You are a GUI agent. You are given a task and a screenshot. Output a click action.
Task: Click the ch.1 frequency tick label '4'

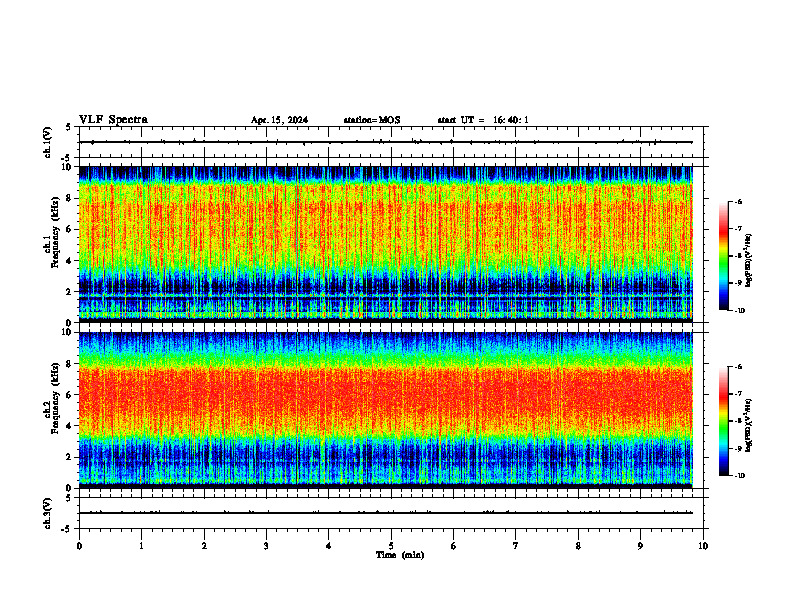tap(70, 261)
